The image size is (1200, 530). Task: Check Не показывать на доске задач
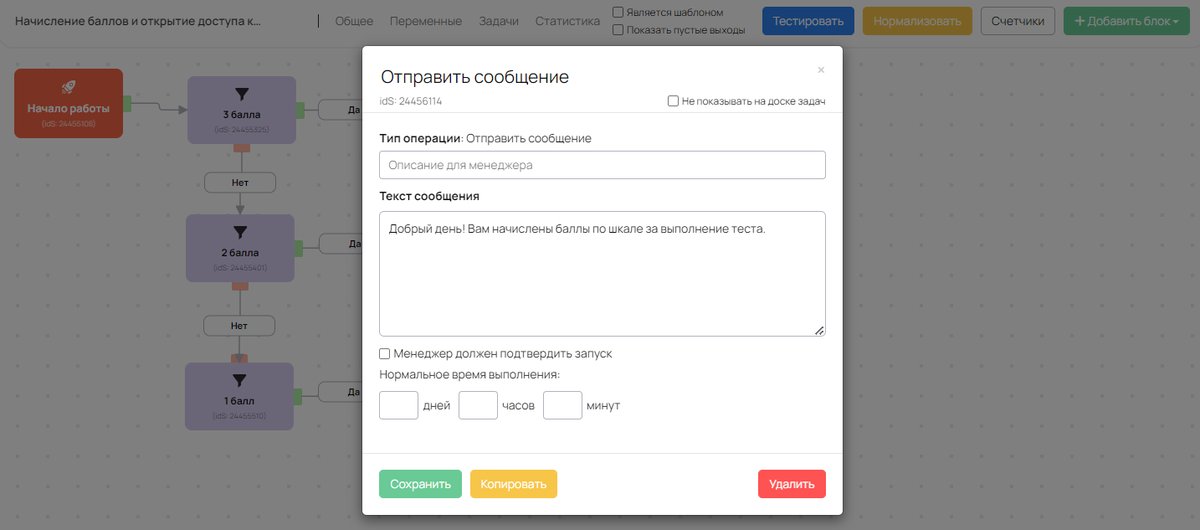tap(674, 101)
